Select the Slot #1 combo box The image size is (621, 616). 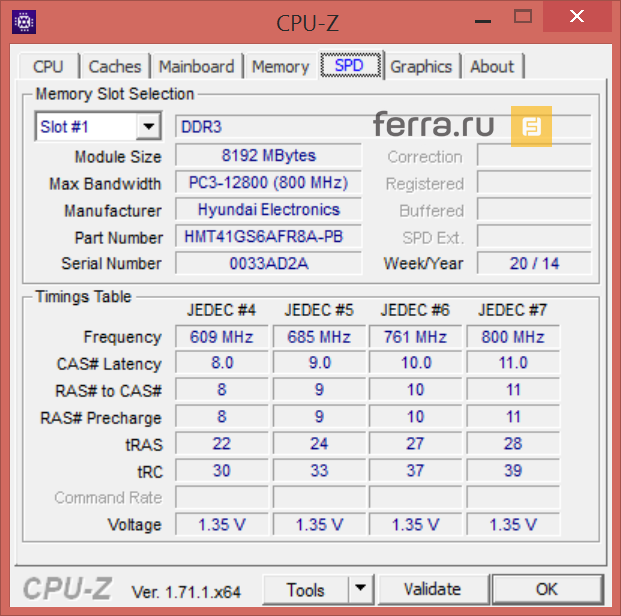pos(86,127)
